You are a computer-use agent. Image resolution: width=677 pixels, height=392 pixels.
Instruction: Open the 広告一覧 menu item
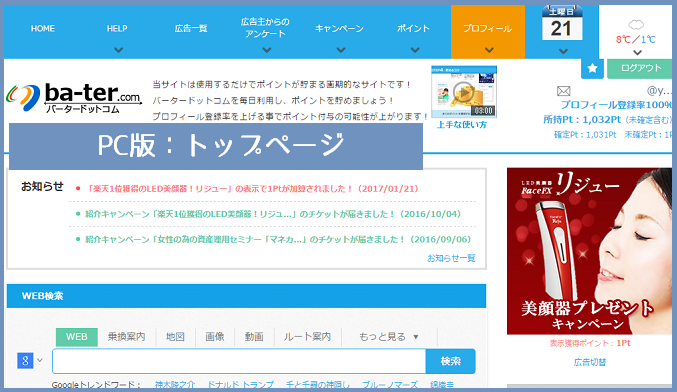191,28
